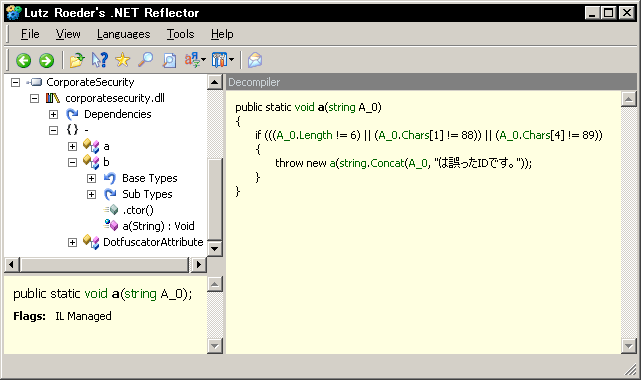The height and width of the screenshot is (380, 641).
Task: Expand the DotfuscatorAttribute node
Action: [72, 242]
